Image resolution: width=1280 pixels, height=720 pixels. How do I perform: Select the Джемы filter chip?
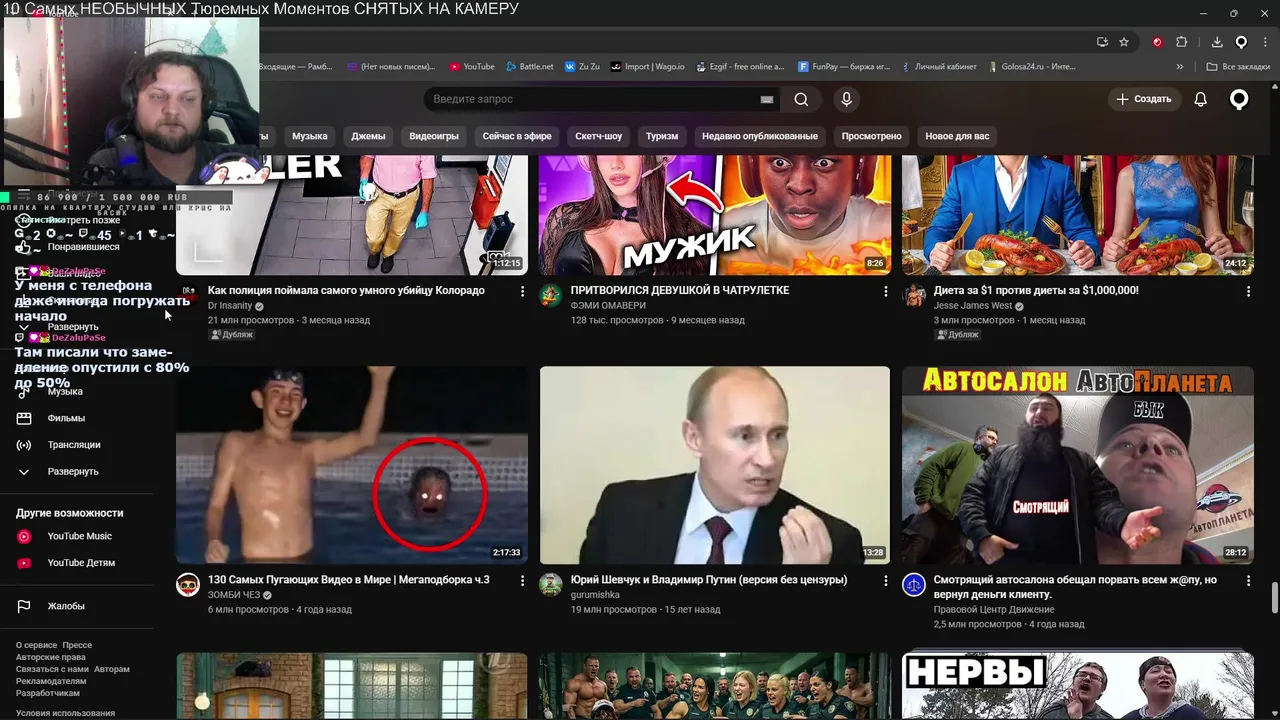368,136
